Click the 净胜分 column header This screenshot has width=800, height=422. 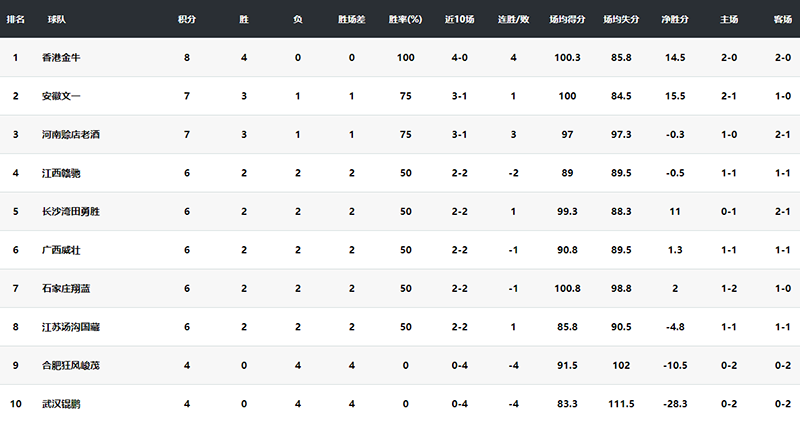675,19
